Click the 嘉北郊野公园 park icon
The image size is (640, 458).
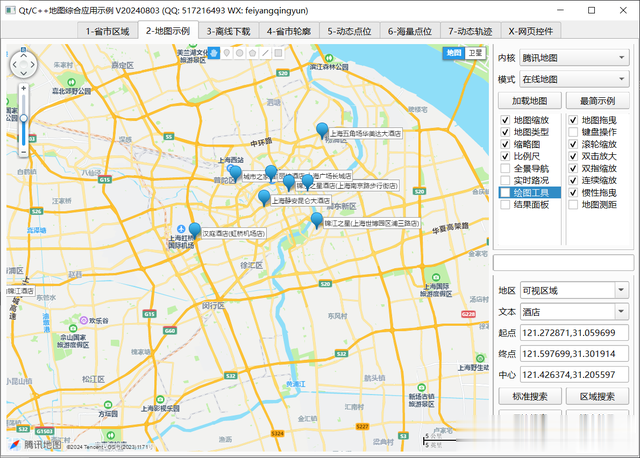click(x=71, y=82)
